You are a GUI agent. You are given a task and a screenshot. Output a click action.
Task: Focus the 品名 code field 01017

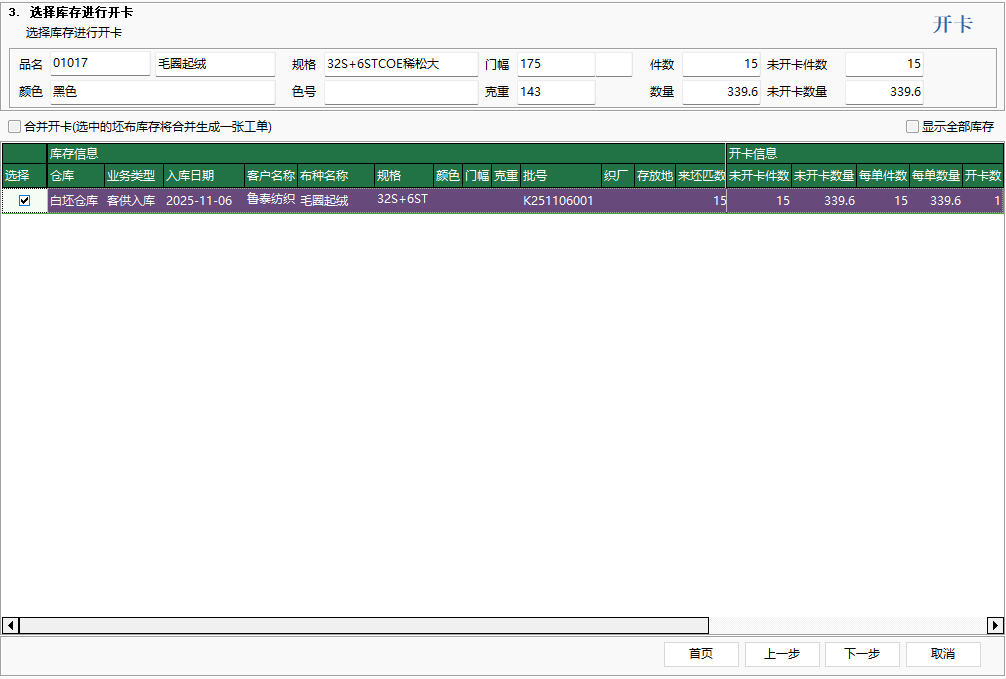tap(99, 64)
